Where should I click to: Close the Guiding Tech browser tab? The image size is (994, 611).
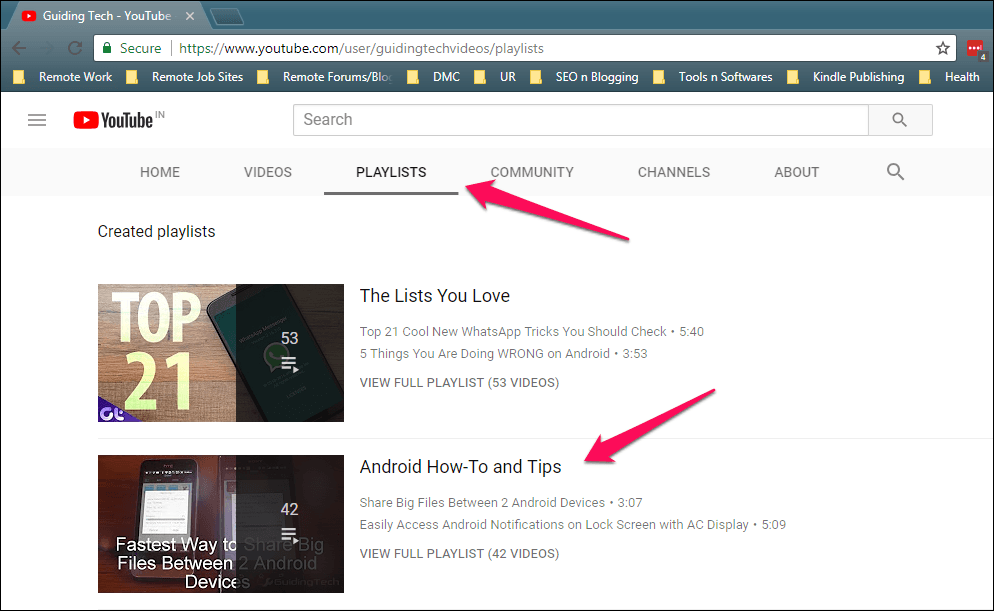pyautogui.click(x=190, y=17)
